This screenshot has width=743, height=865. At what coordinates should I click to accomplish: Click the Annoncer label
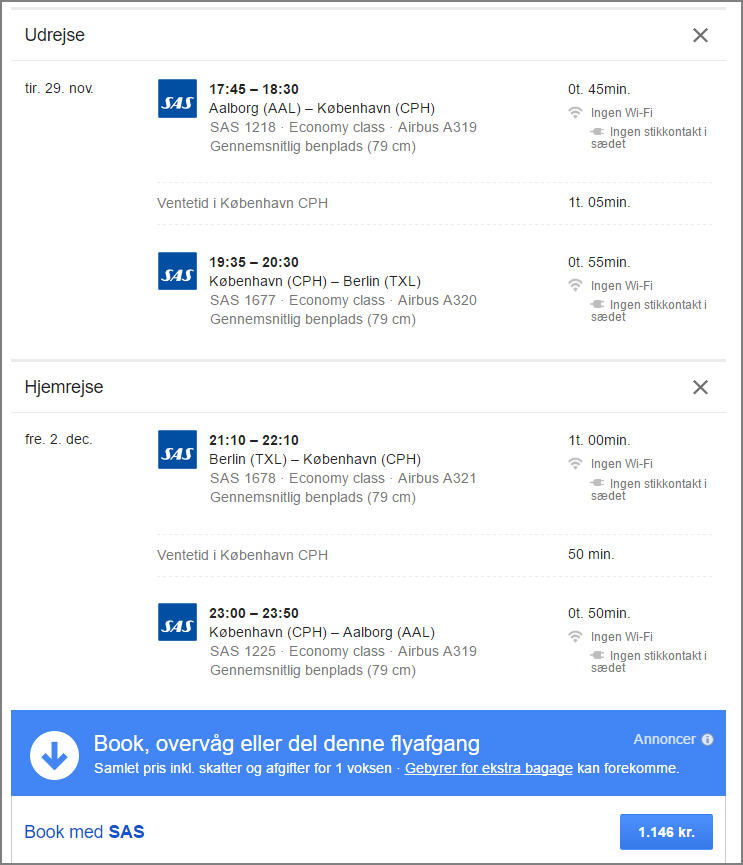coord(664,739)
